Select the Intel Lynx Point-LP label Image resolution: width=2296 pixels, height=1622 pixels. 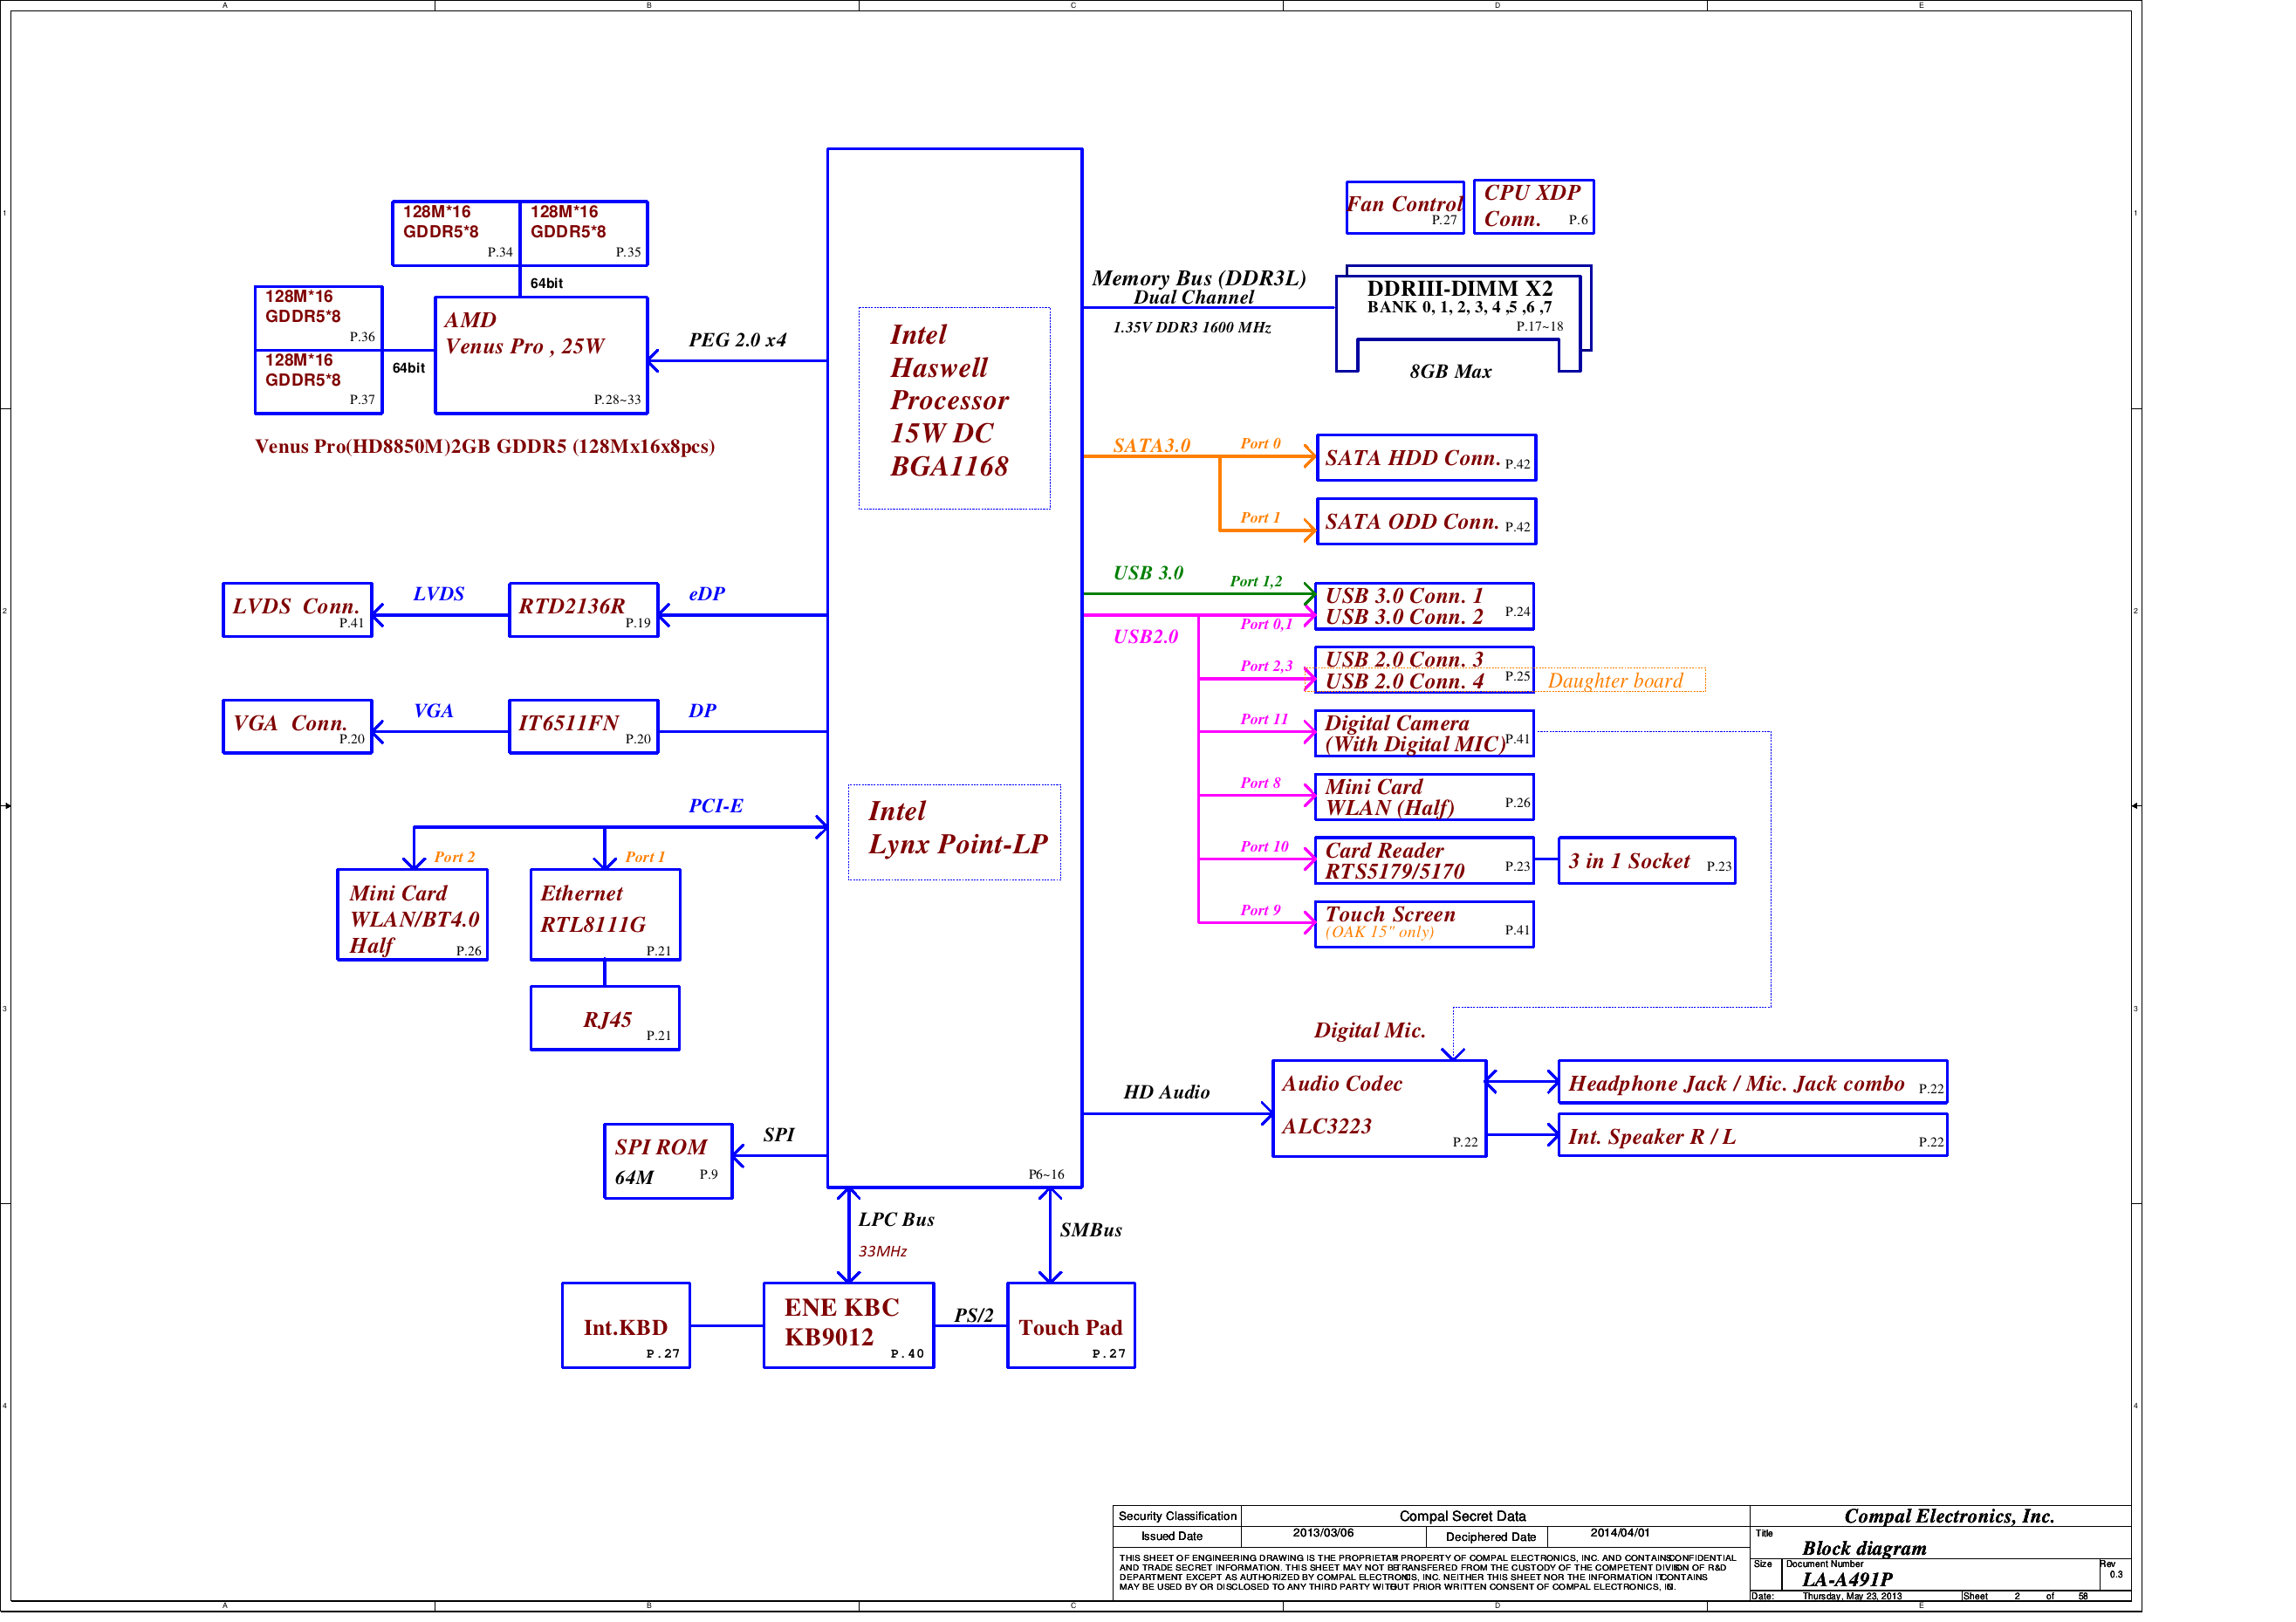[954, 832]
